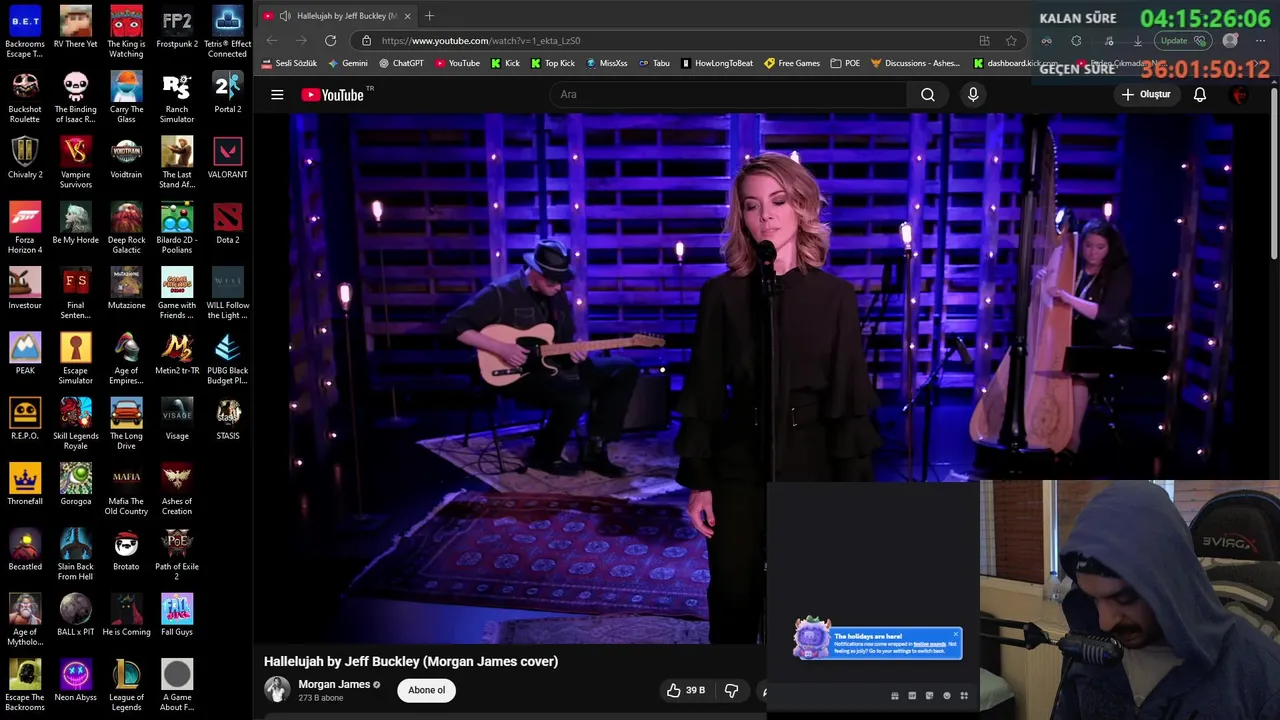Image resolution: width=1280 pixels, height=720 pixels.
Task: Open Portal 2 desktop shortcut
Action: [227, 93]
